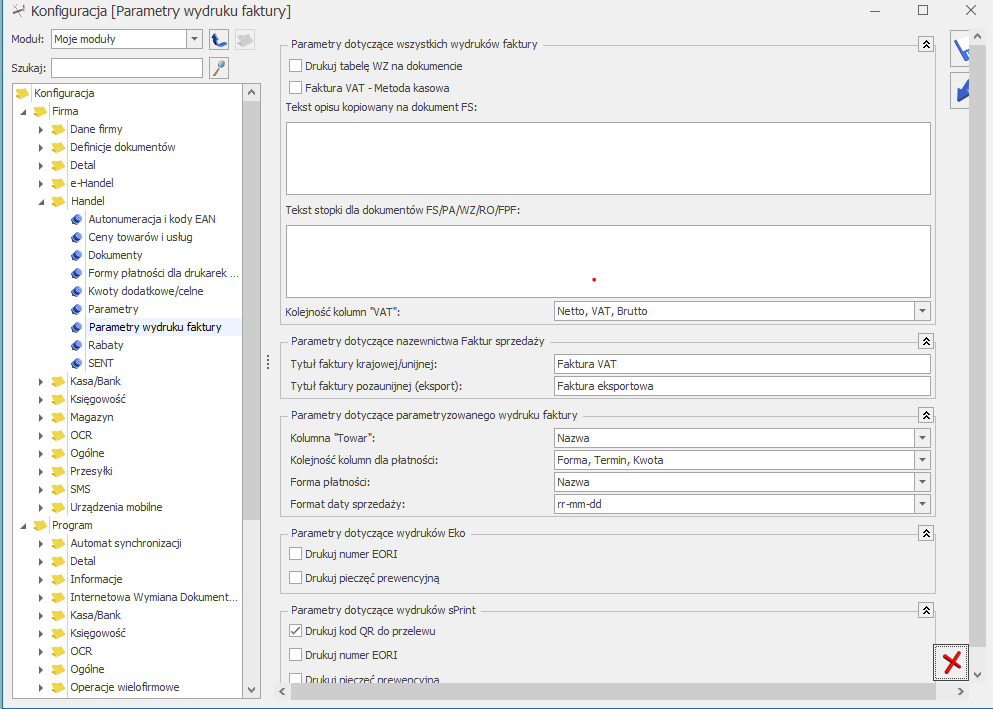This screenshot has height=709, width=993.
Task: Expand the Kasa/Bank node under Firma
Action: click(x=41, y=382)
